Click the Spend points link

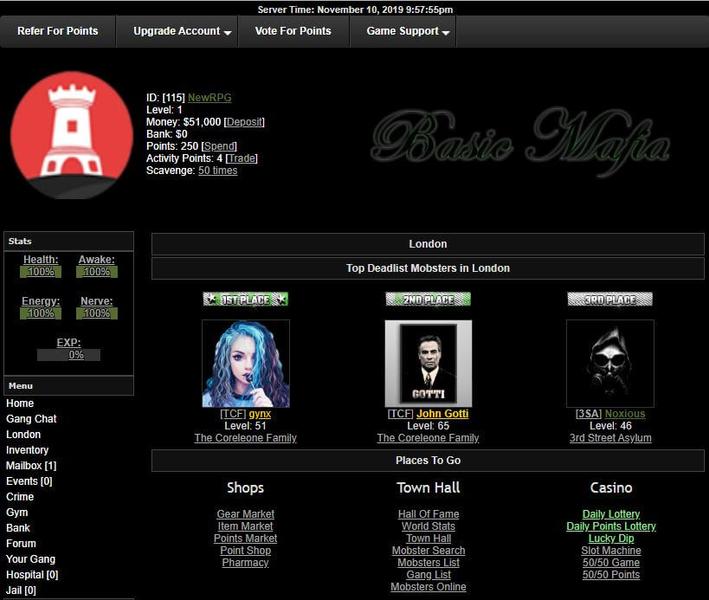click(x=220, y=146)
